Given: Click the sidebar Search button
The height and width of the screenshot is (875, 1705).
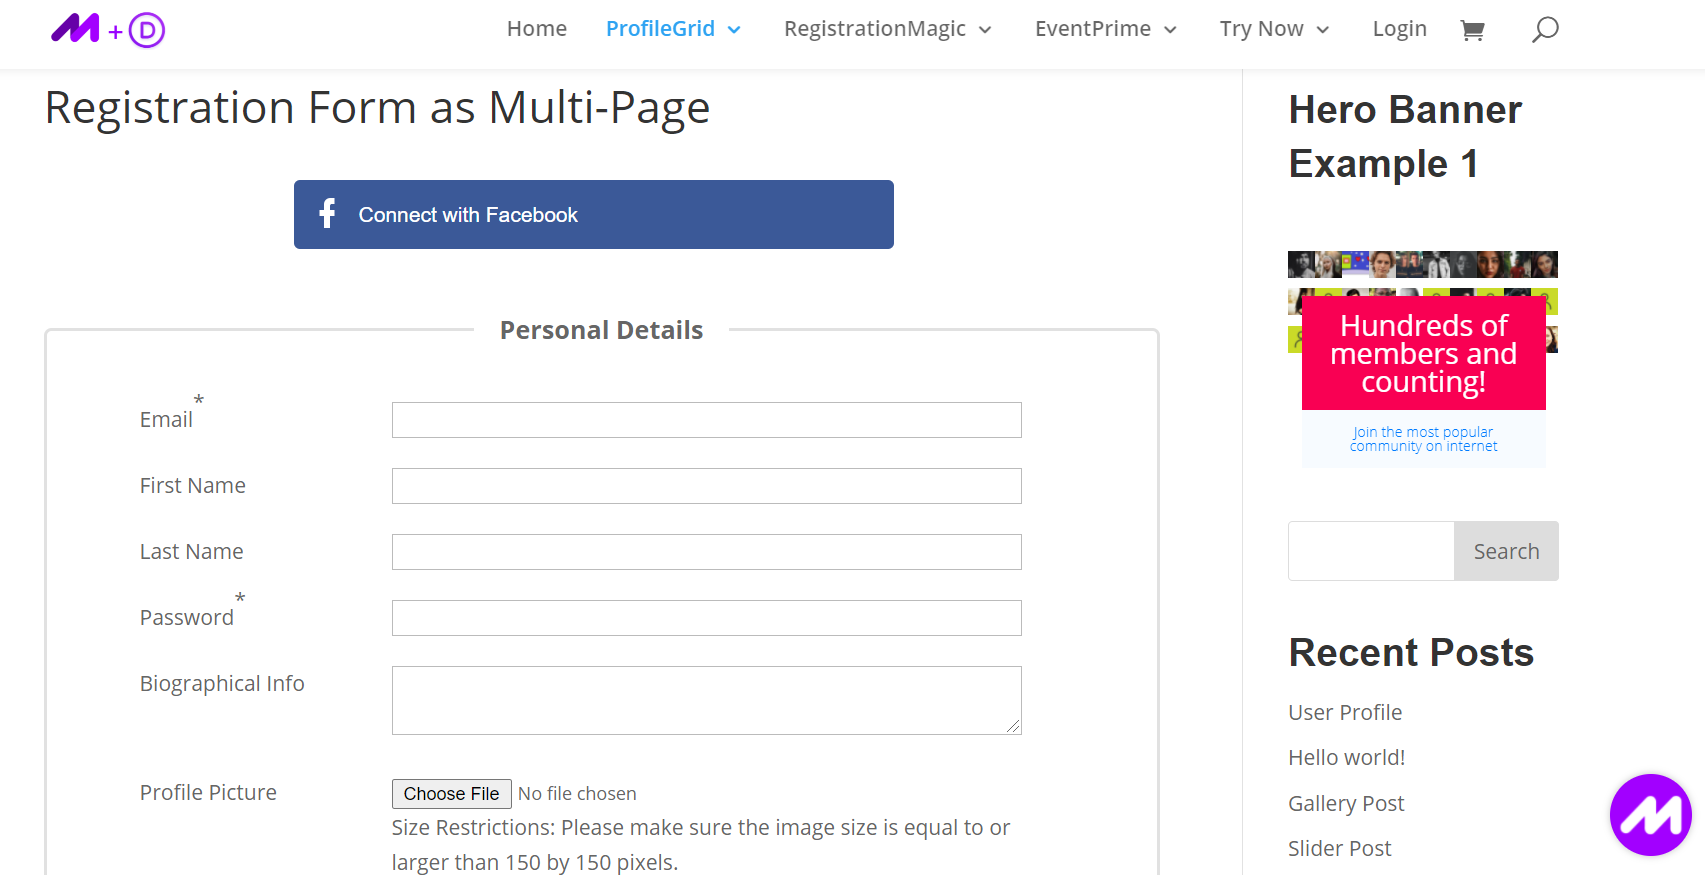Looking at the screenshot, I should (x=1506, y=551).
